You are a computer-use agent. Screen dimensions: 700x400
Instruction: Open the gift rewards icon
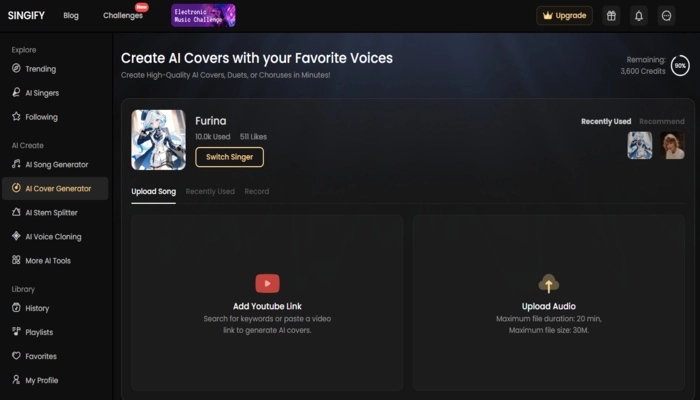tap(611, 16)
